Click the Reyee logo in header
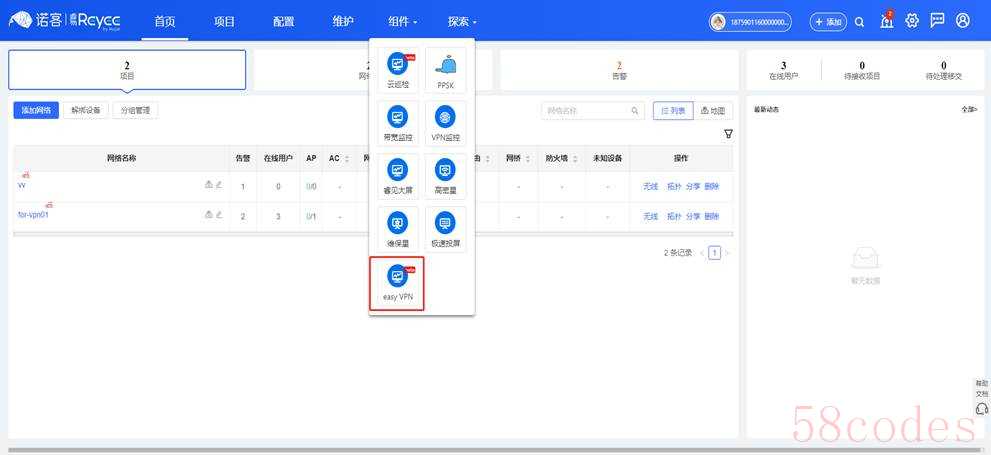Screen dimensions: 991x455 (x=64, y=21)
